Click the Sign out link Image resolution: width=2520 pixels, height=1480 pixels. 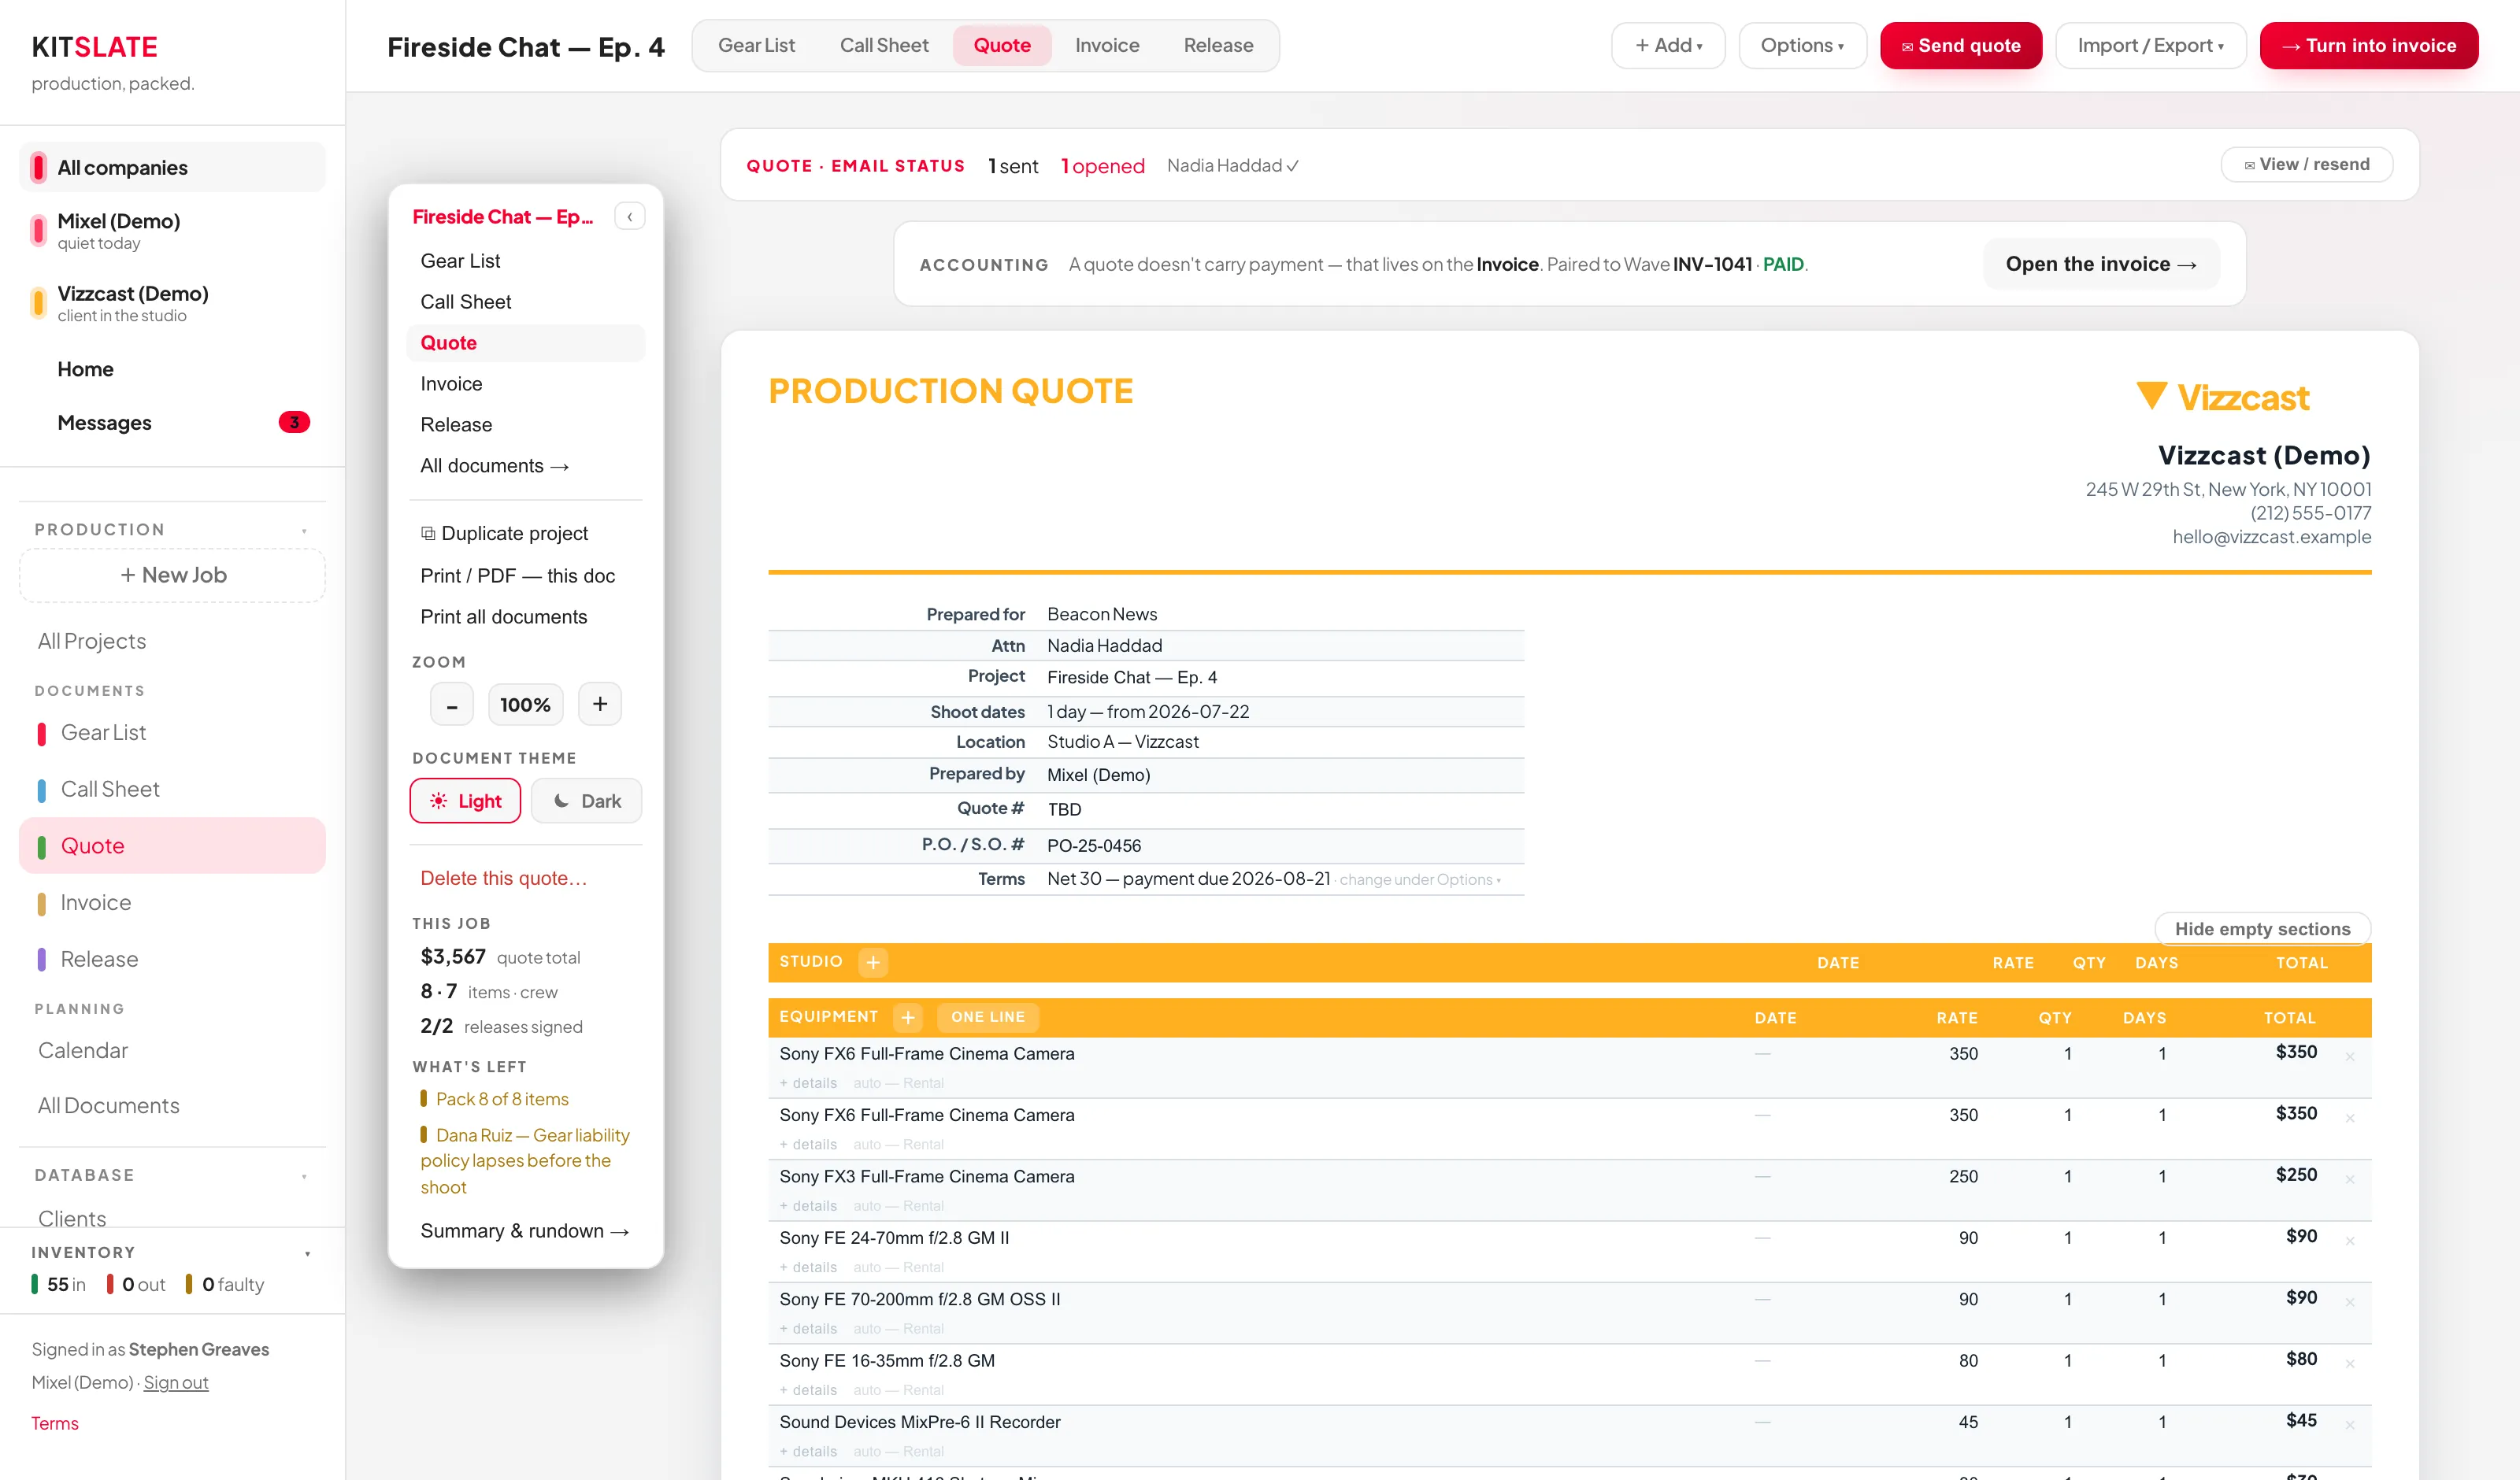(x=176, y=1382)
